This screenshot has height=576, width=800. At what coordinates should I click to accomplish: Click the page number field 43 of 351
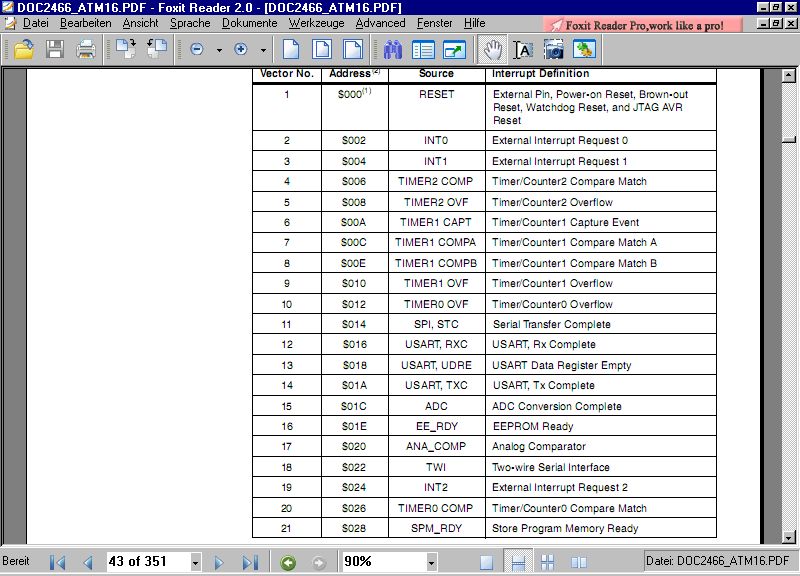tap(148, 562)
